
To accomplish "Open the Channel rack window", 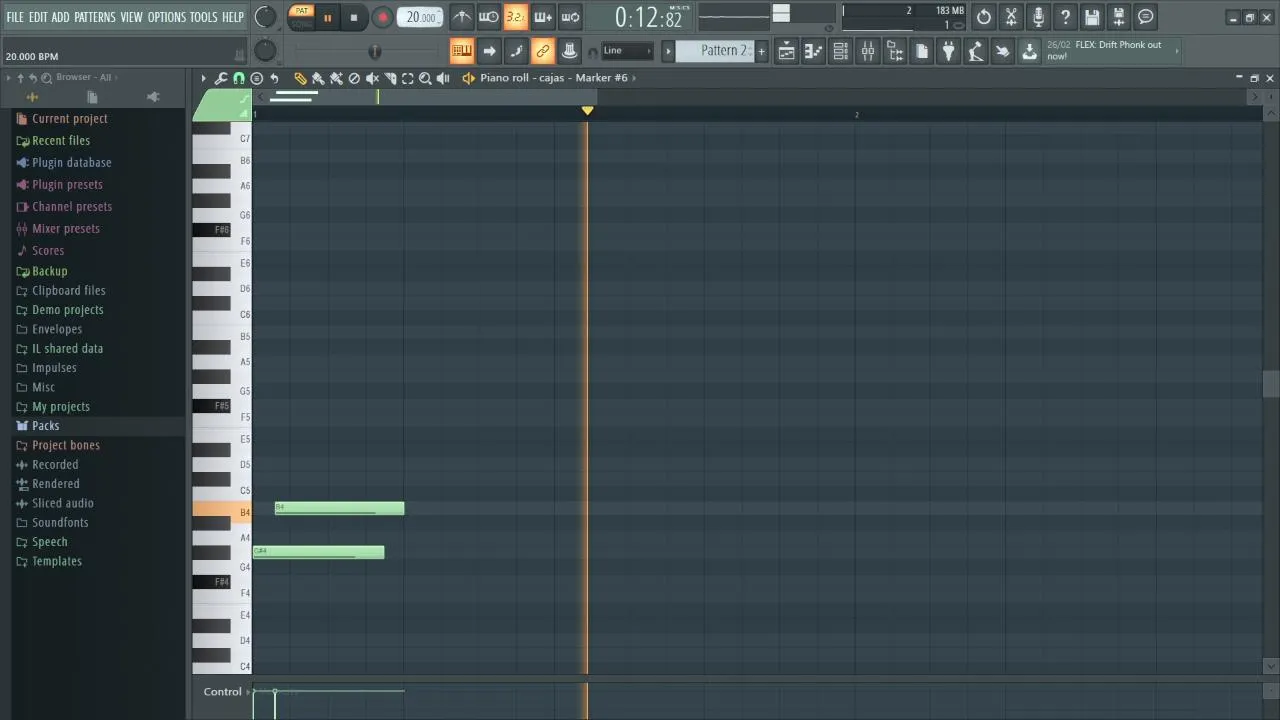I will pyautogui.click(x=841, y=51).
